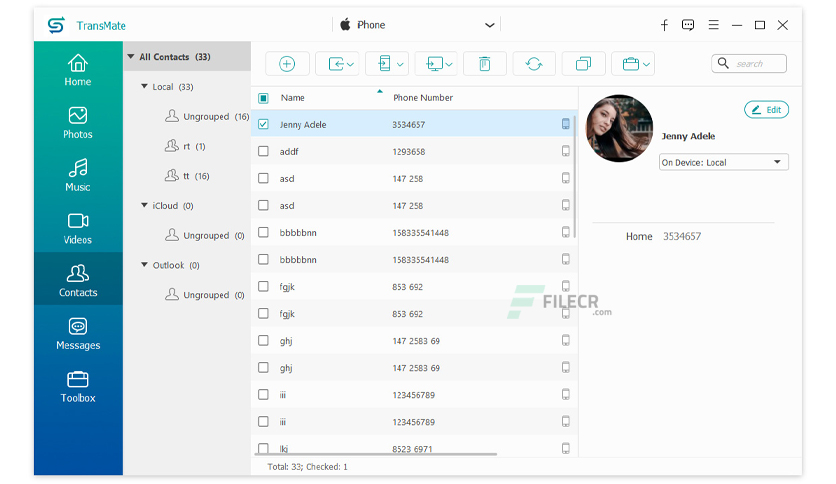The width and height of the screenshot is (836, 484).
Task: Open the Facebook icon in title bar
Action: pyautogui.click(x=664, y=25)
